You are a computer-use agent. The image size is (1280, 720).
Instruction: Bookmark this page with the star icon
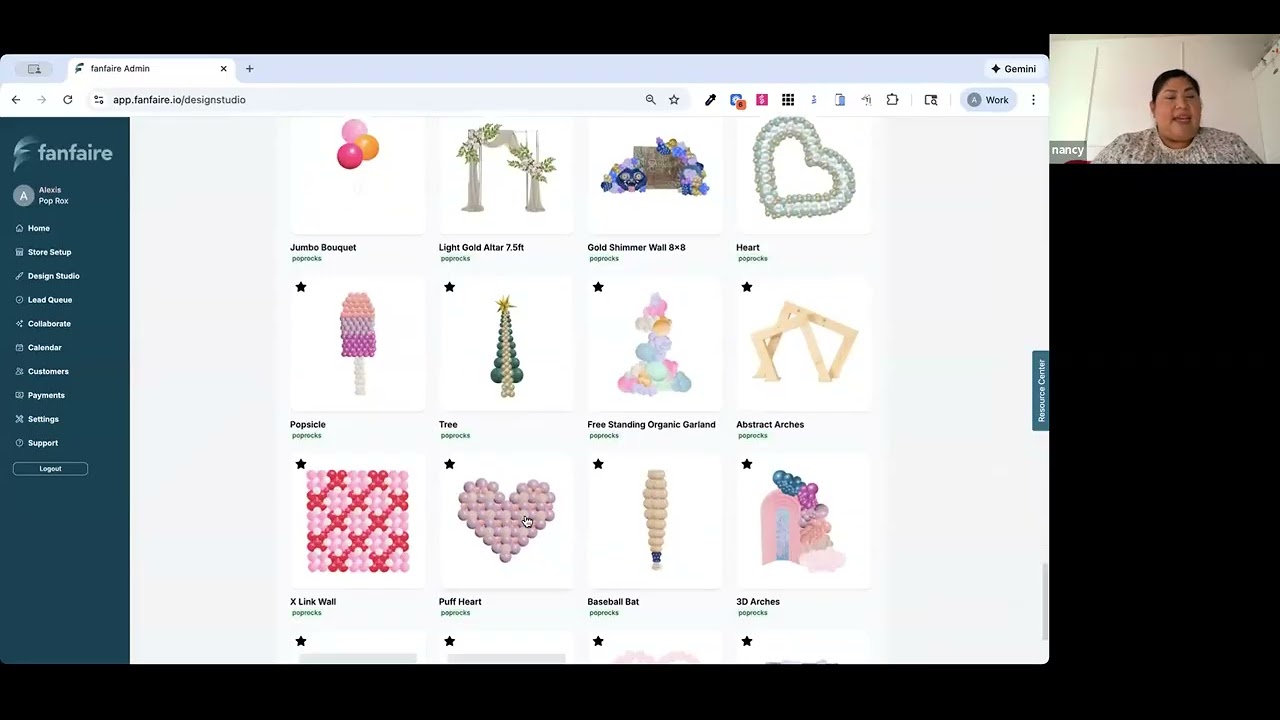pos(674,100)
